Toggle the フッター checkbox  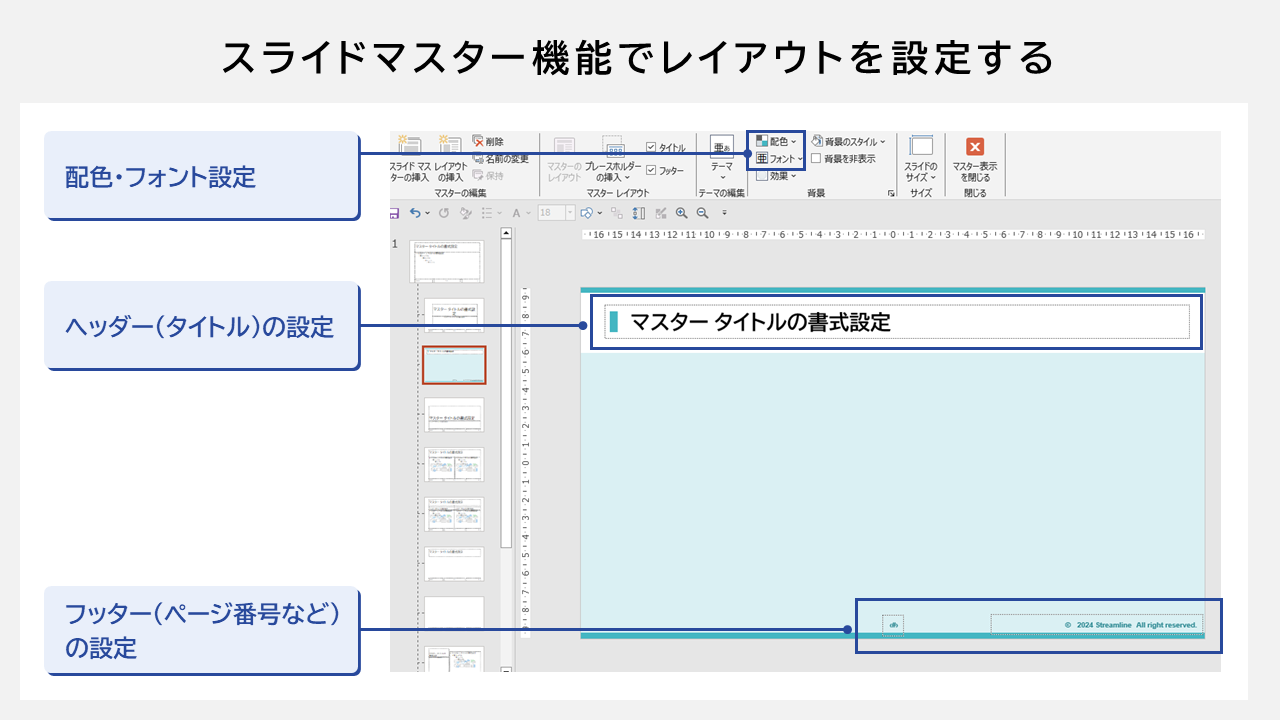pos(651,170)
